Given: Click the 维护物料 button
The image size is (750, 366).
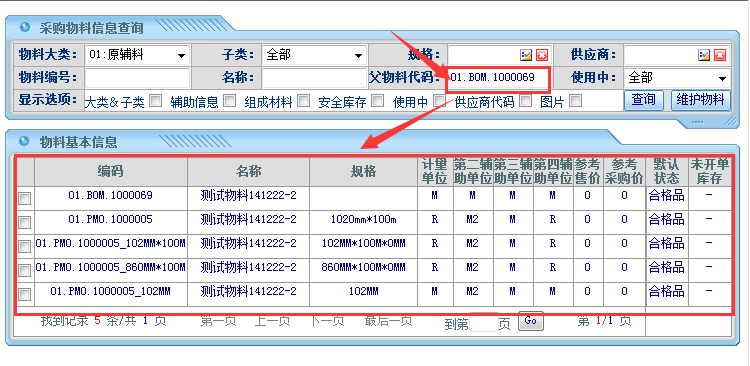Looking at the screenshot, I should [701, 100].
